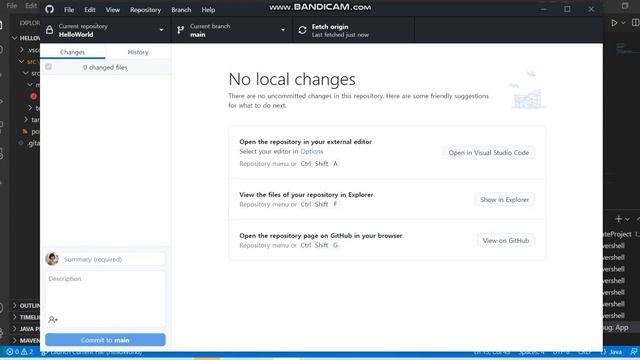The image size is (640, 360).
Task: Toggle the select-all changed files checkbox
Action: (49, 67)
